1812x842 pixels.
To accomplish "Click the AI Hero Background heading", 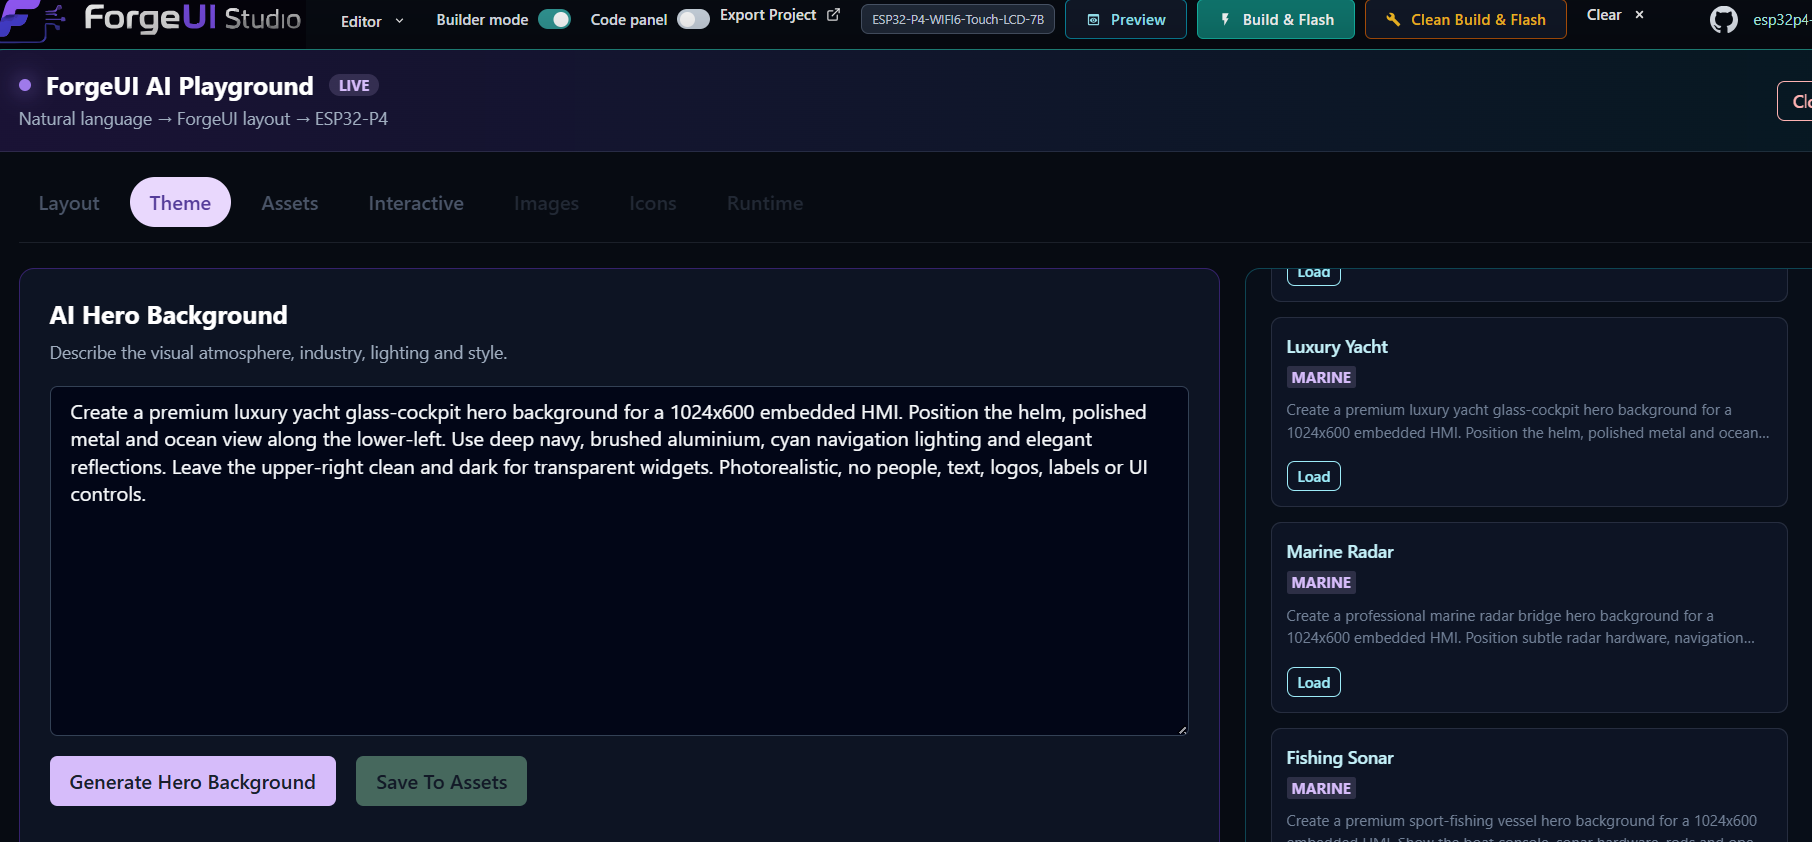I will [169, 315].
